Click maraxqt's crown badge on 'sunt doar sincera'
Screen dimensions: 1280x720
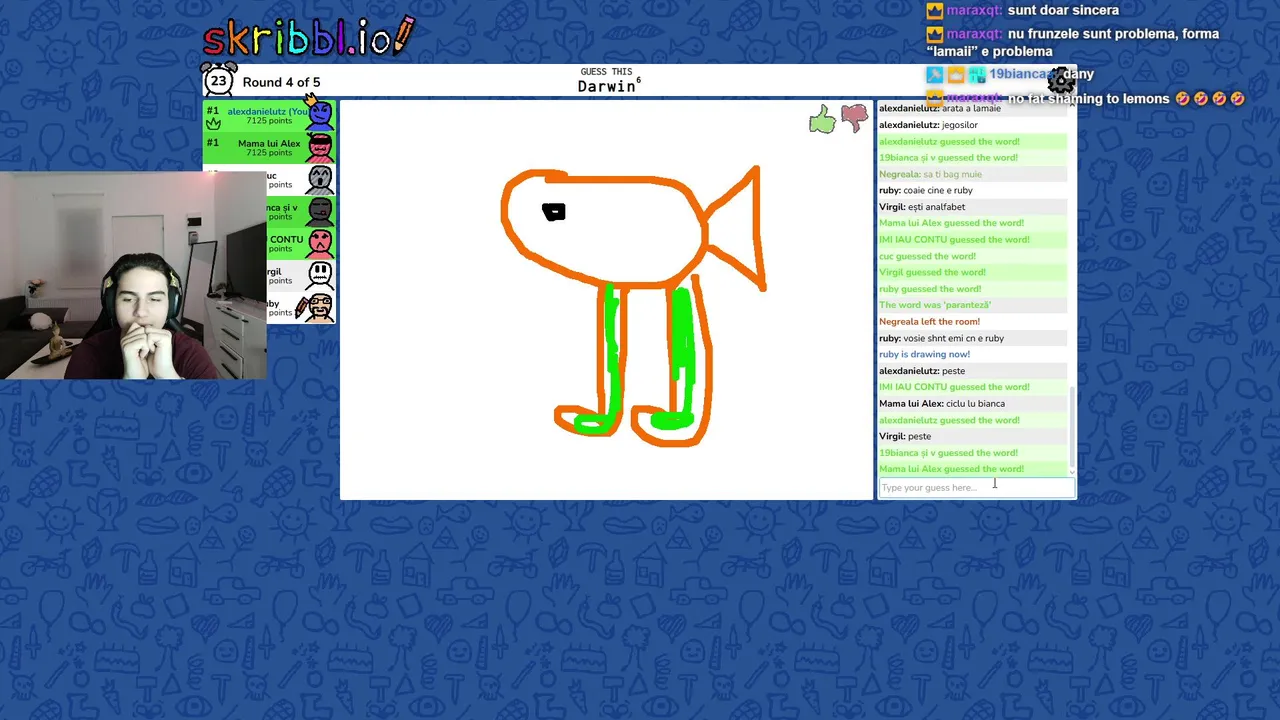935,11
